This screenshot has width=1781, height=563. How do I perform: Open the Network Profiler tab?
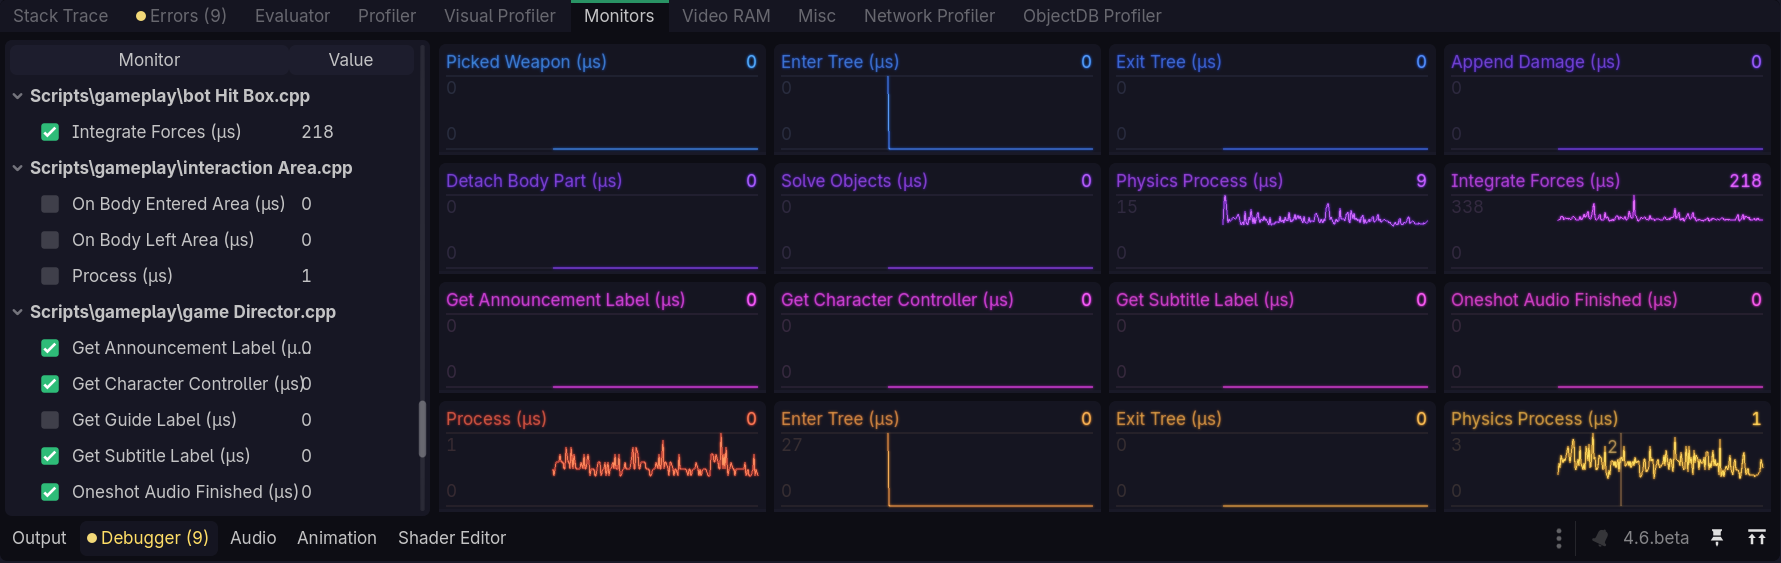(929, 16)
